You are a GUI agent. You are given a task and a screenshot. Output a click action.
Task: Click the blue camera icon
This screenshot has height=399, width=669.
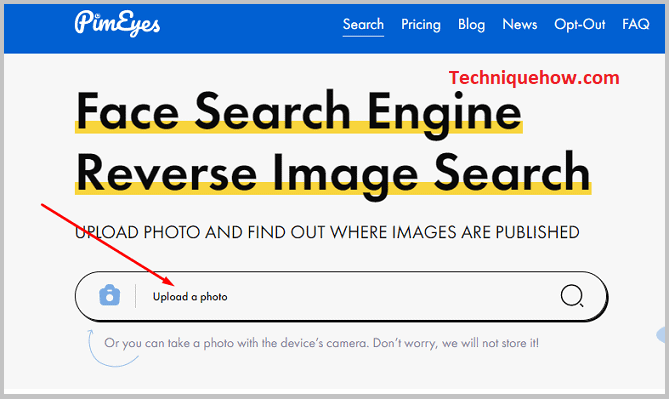coord(110,295)
